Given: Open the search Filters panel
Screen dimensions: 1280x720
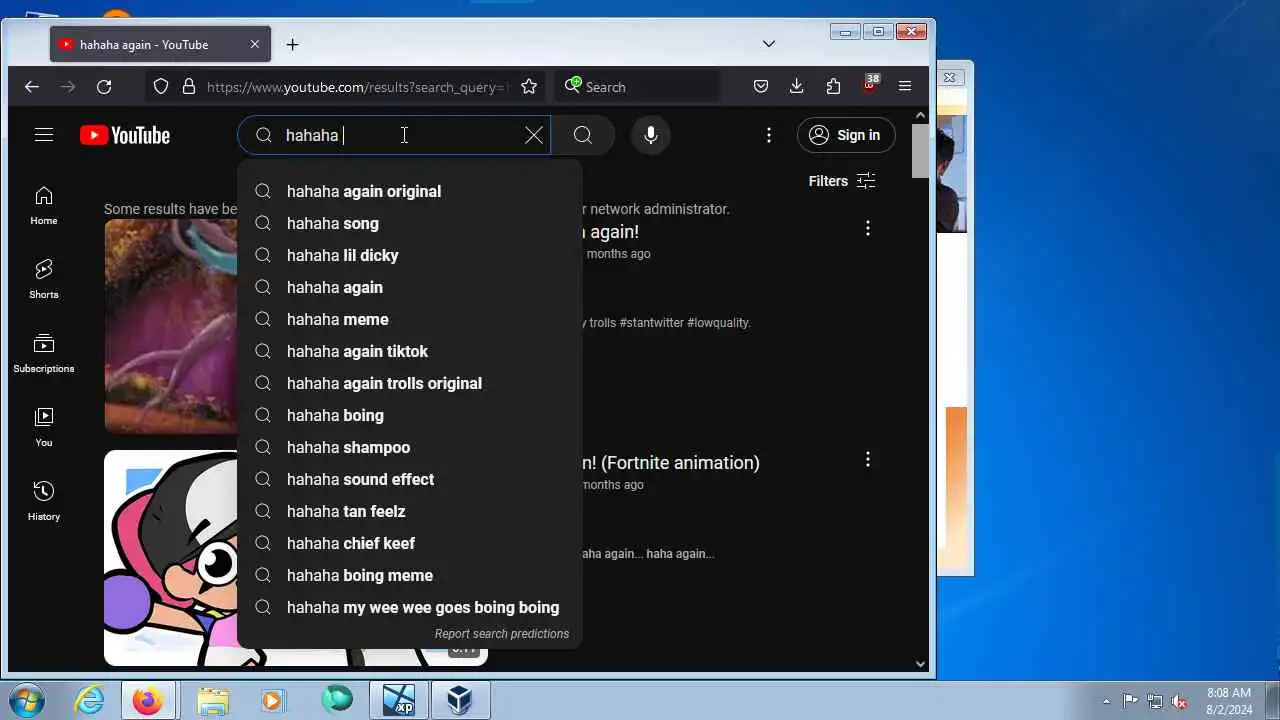Looking at the screenshot, I should point(842,181).
